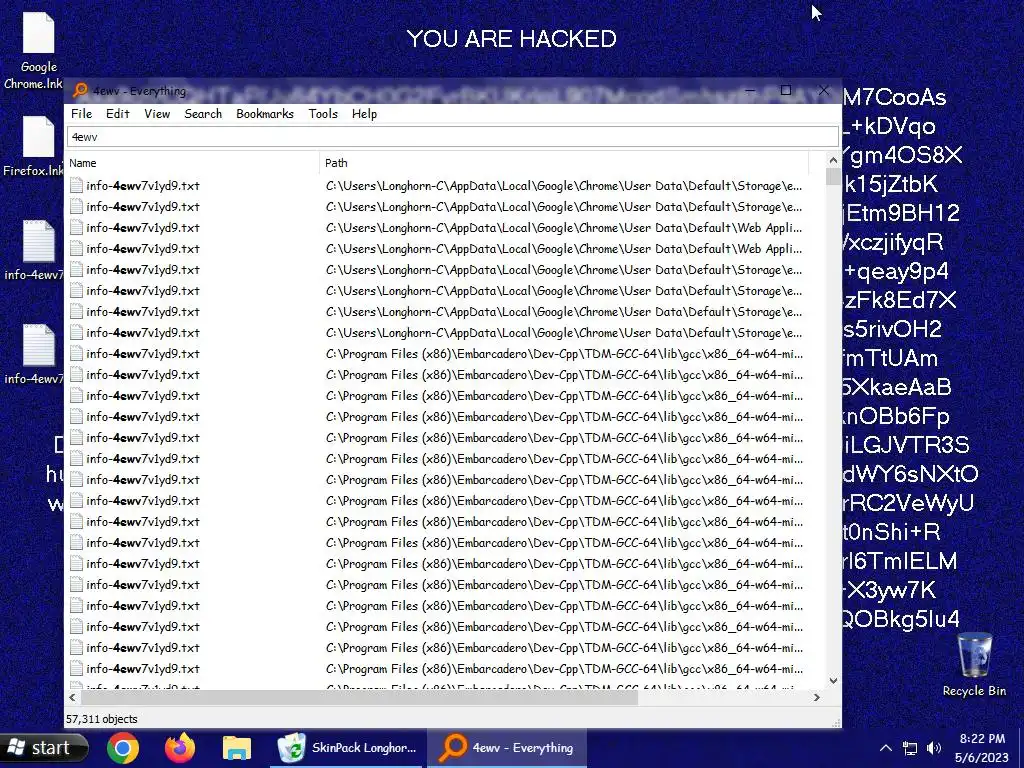Click the volume speaker icon in tray
This screenshot has height=768, width=1024.
pyautogui.click(x=935, y=748)
